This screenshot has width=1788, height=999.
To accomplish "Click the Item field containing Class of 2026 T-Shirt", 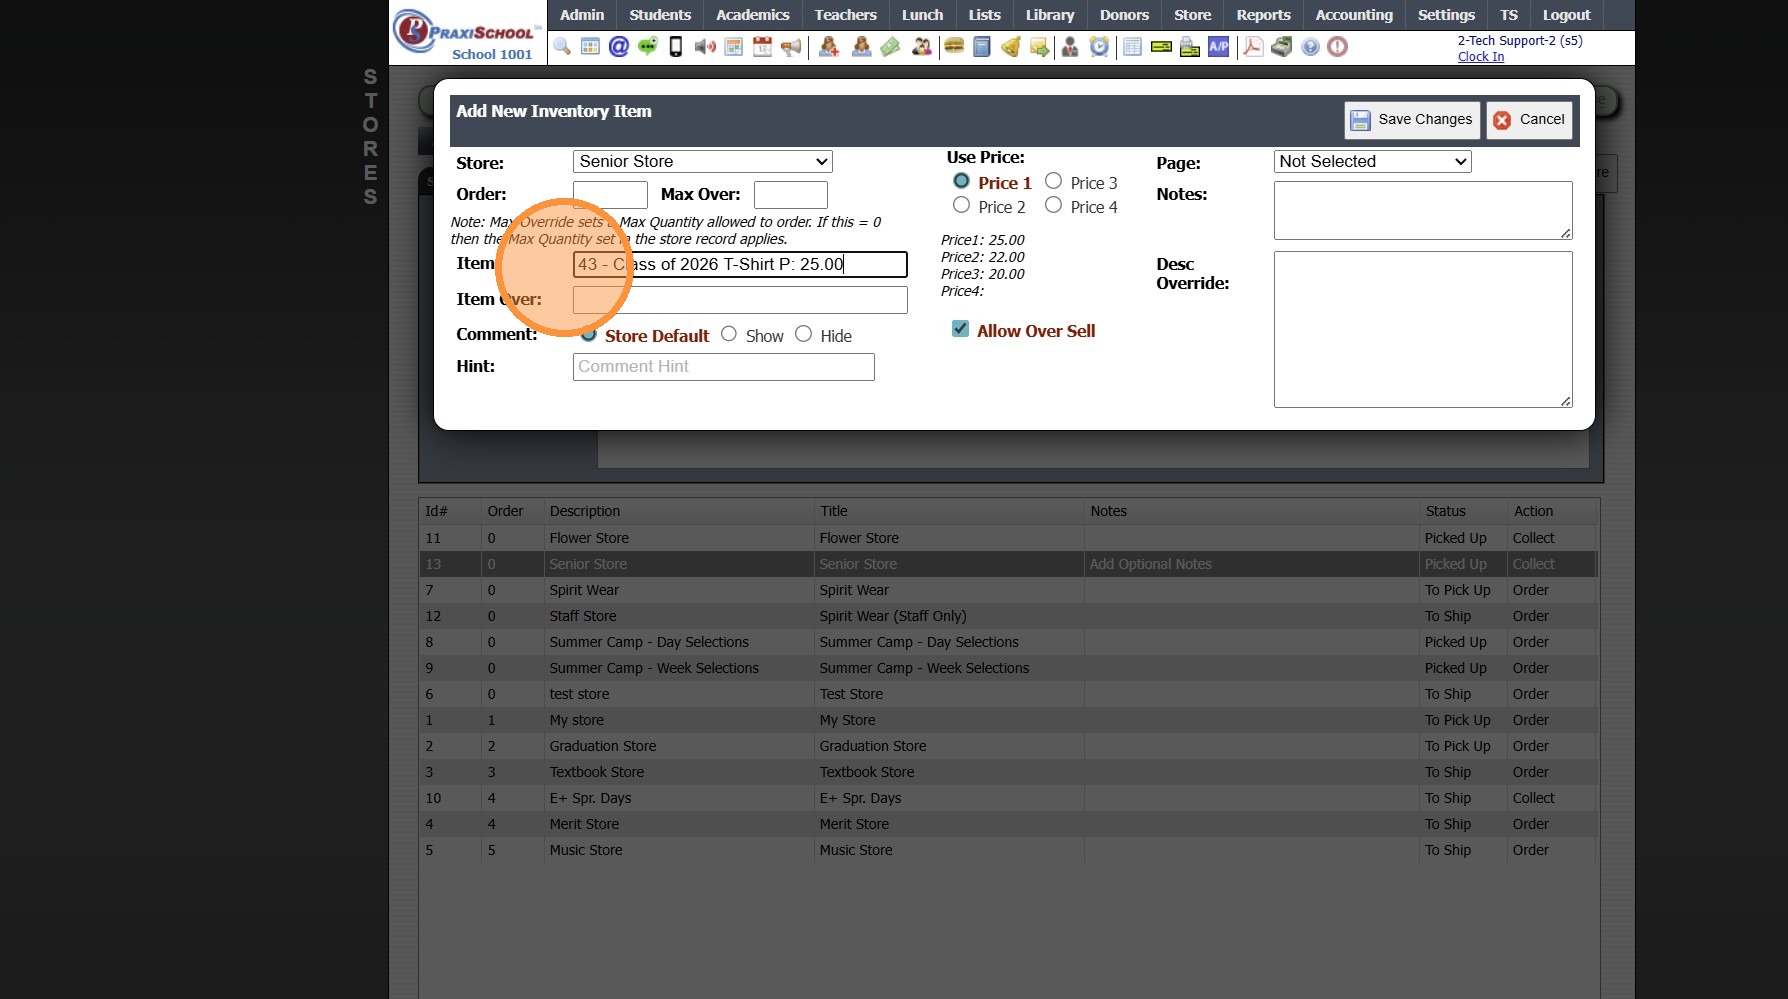I will coord(740,264).
